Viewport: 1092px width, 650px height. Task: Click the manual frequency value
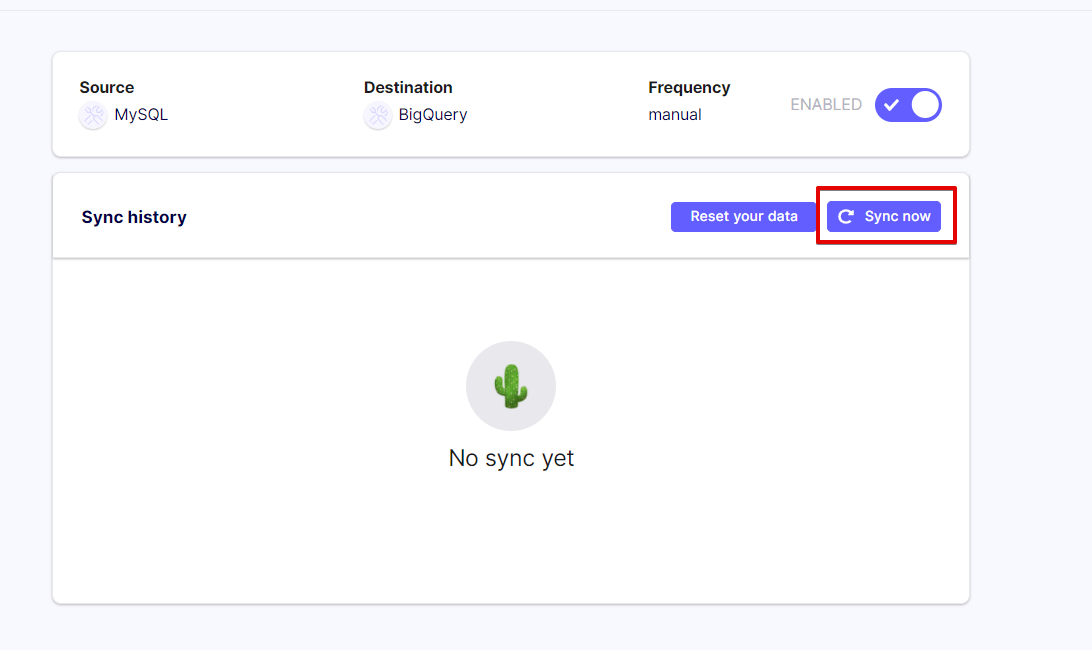tap(675, 115)
